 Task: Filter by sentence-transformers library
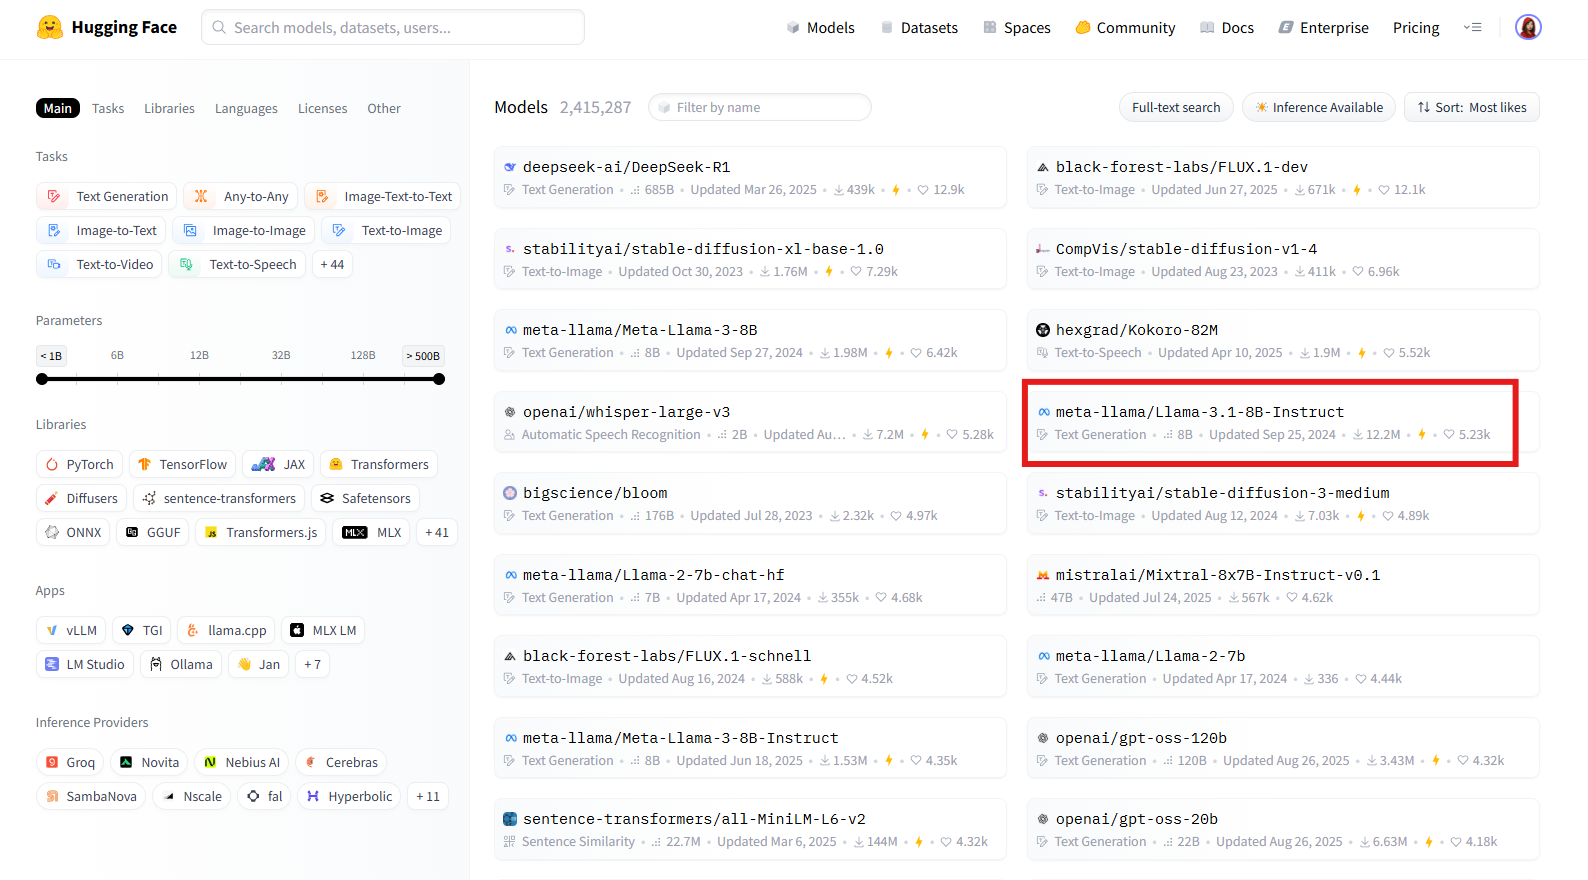(x=219, y=498)
